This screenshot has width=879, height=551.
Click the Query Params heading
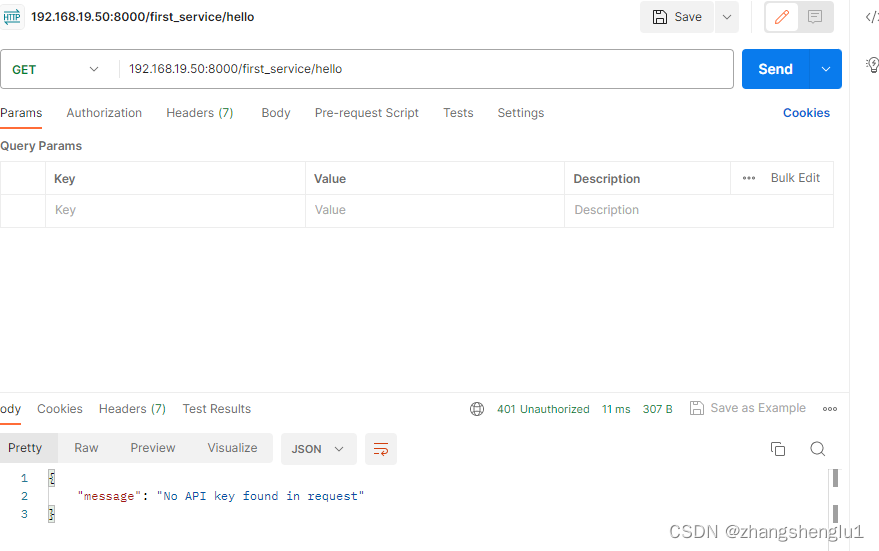click(41, 146)
